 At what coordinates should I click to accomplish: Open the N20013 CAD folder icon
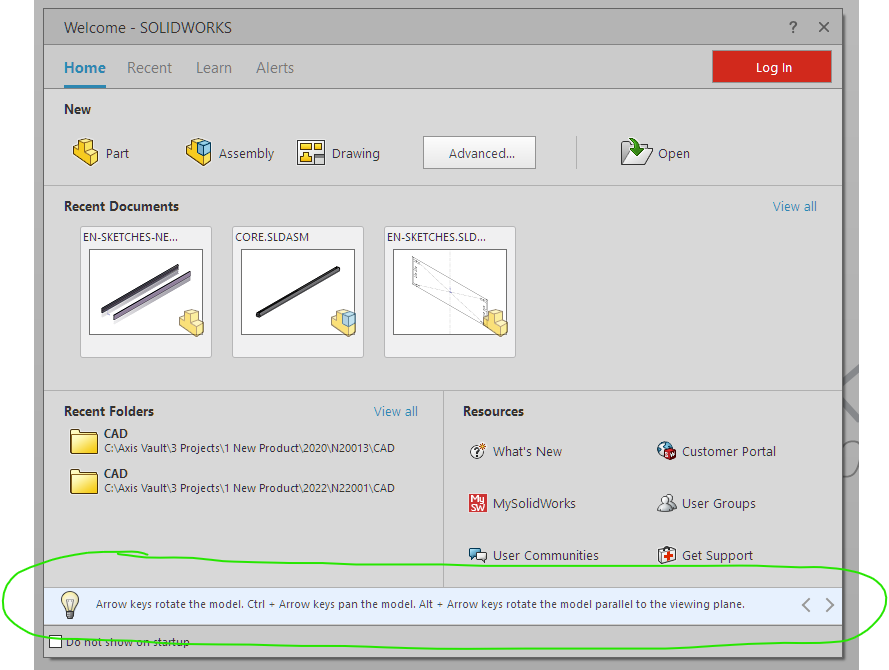[x=84, y=441]
